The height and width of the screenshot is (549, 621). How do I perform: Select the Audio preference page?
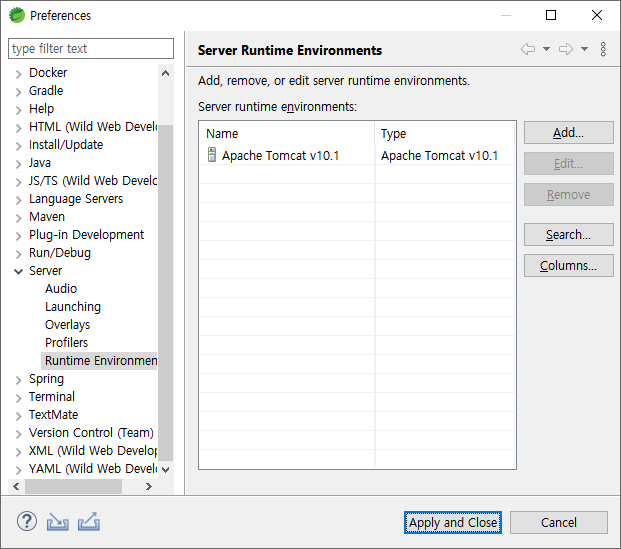pyautogui.click(x=61, y=288)
